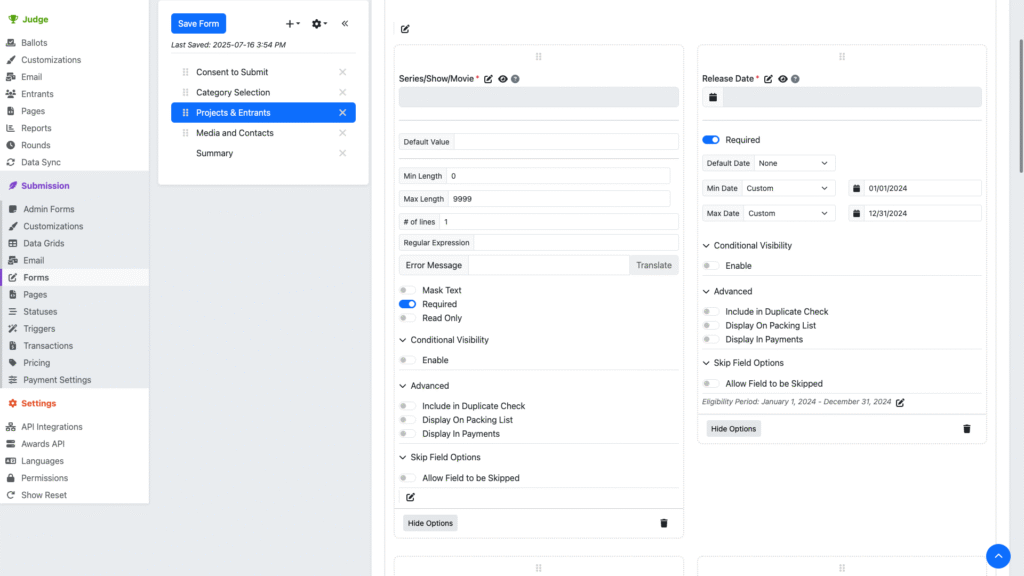Enable the Mask Text toggle
Screen dimensions: 1024x576
[407, 290]
